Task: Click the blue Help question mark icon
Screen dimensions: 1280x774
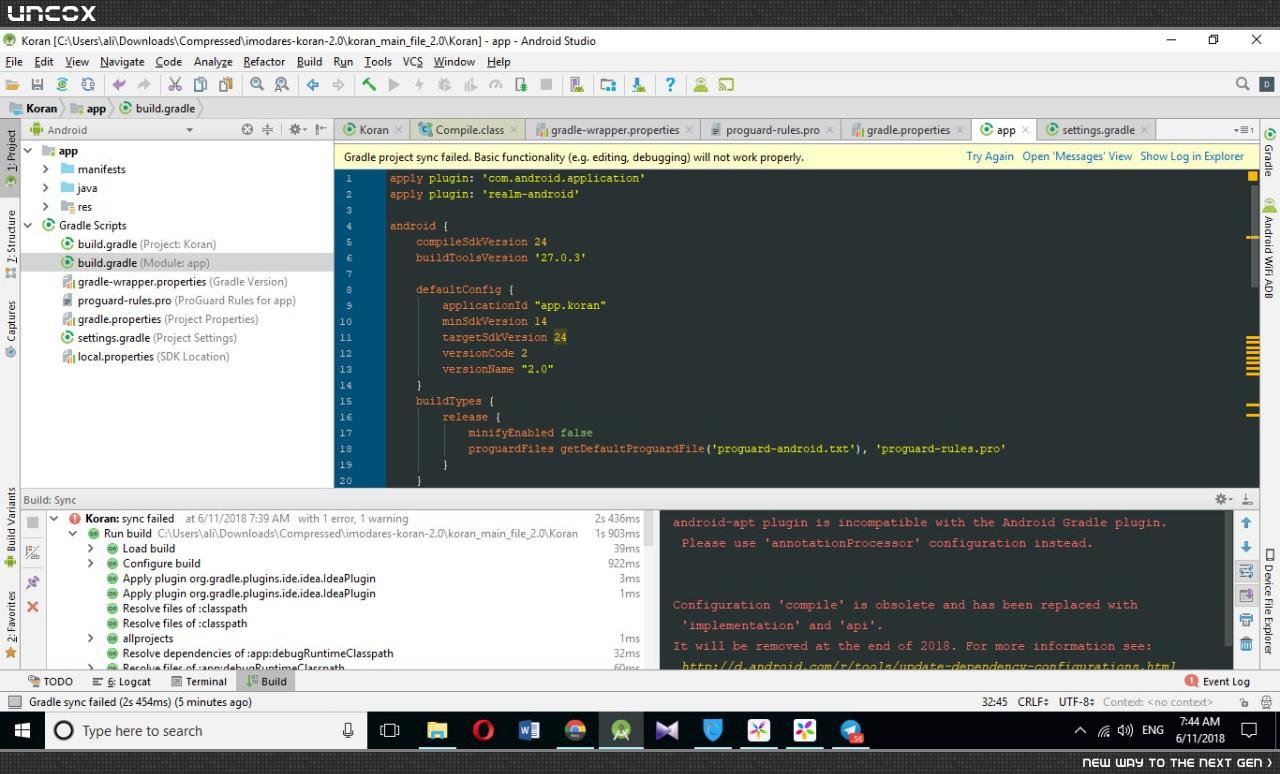Action: [670, 85]
